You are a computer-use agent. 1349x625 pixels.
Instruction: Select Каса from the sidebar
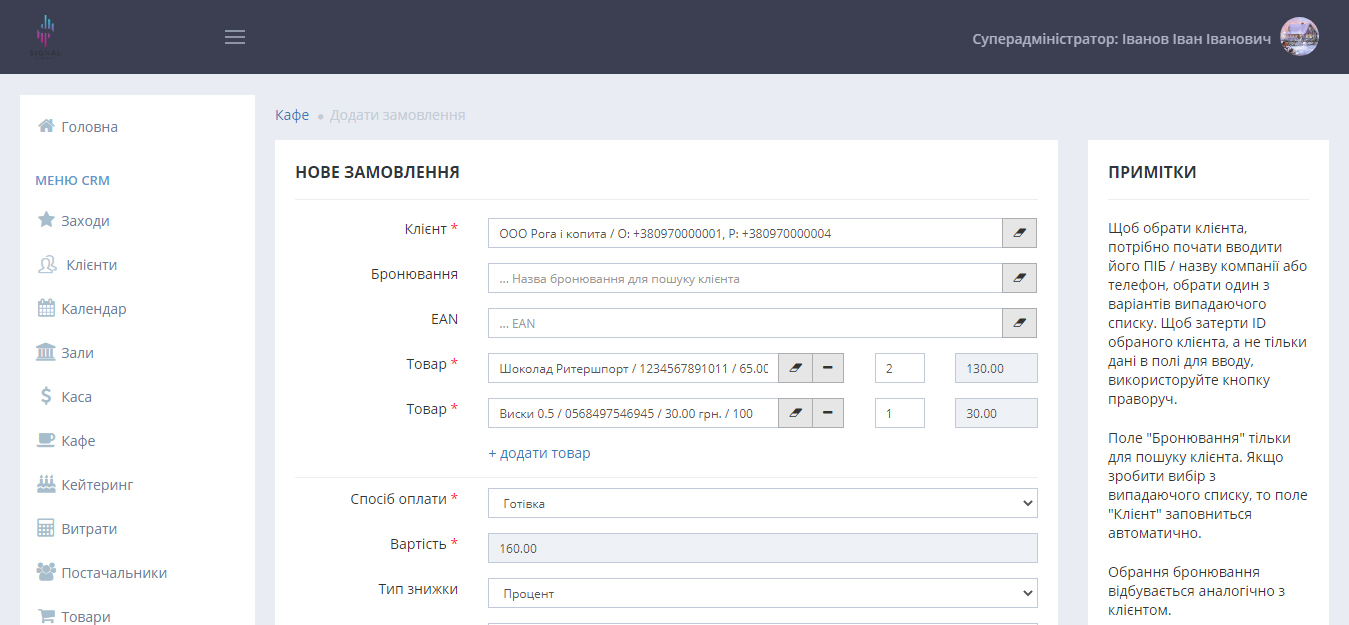click(x=76, y=397)
